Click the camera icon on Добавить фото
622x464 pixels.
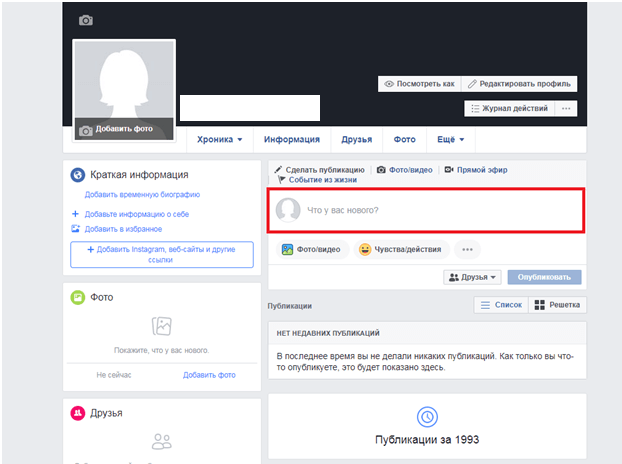point(86,130)
